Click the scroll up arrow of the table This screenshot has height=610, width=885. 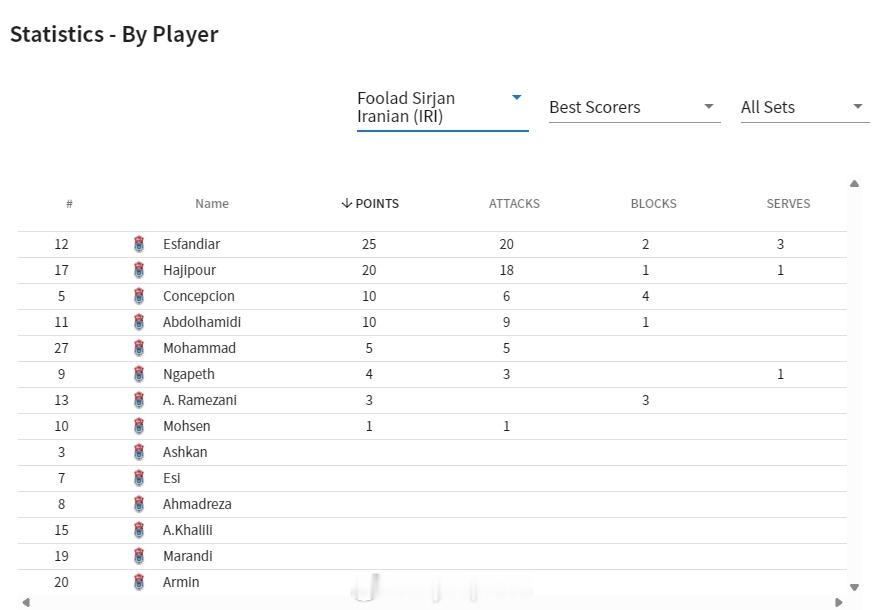tap(855, 184)
